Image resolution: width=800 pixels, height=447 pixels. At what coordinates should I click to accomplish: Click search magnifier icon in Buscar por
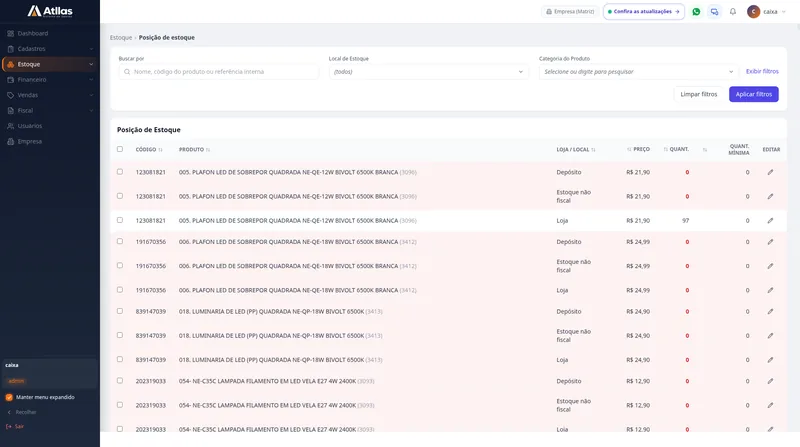[127, 72]
